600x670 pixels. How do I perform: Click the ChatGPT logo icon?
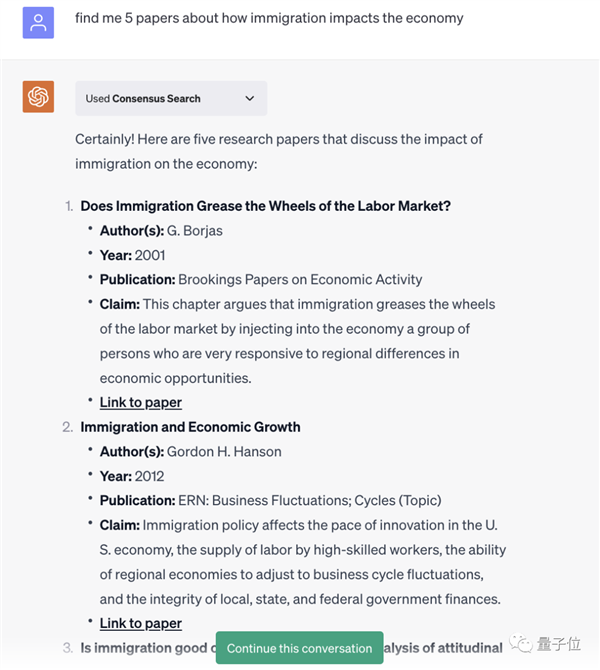point(38,97)
